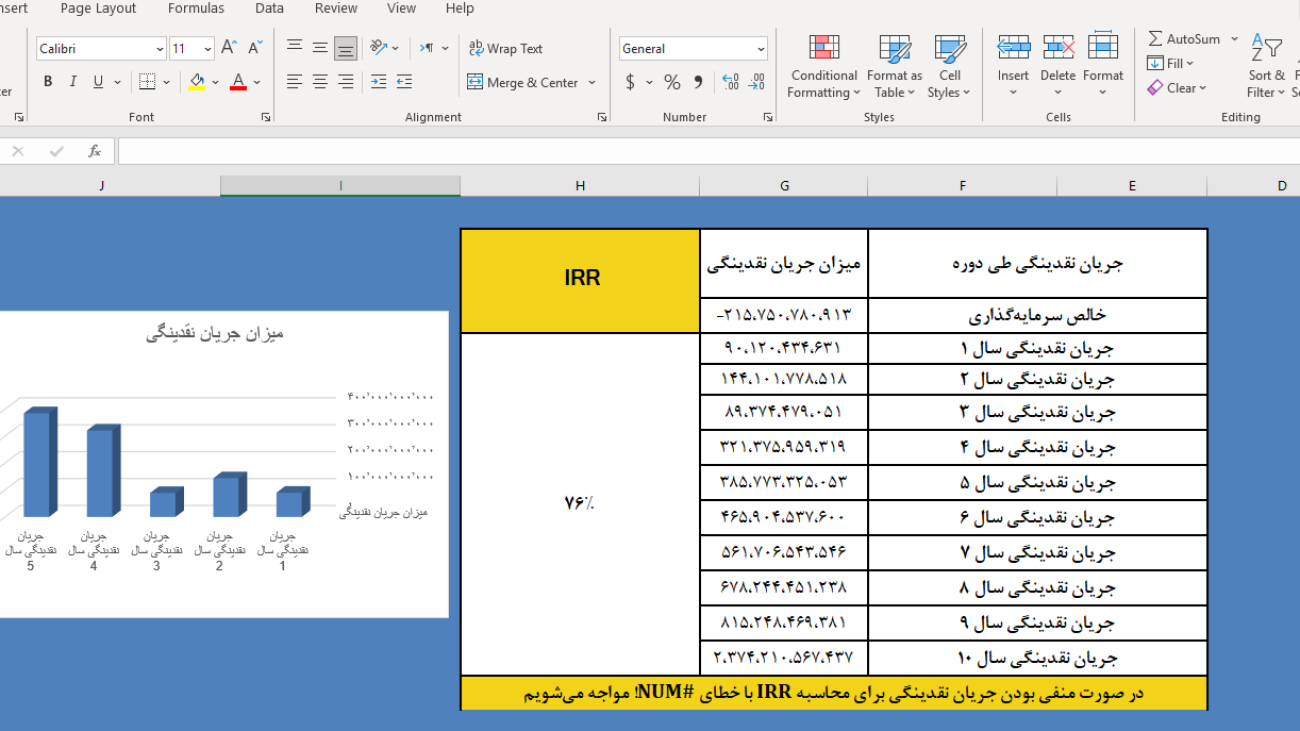This screenshot has height=731, width=1300.
Task: Open Conditional Formatting menu
Action: point(823,66)
